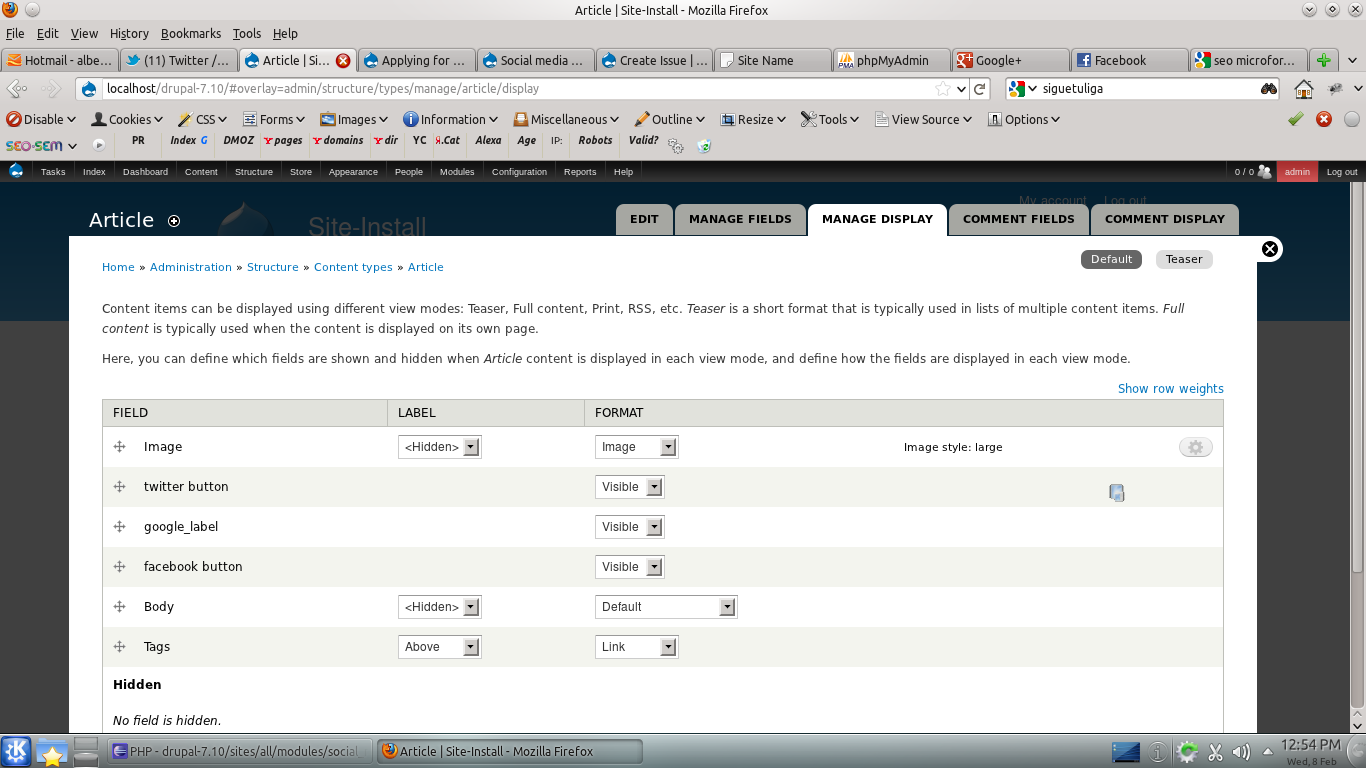Click the URL address bar
Screen dimensions: 1366x768
(x=520, y=88)
